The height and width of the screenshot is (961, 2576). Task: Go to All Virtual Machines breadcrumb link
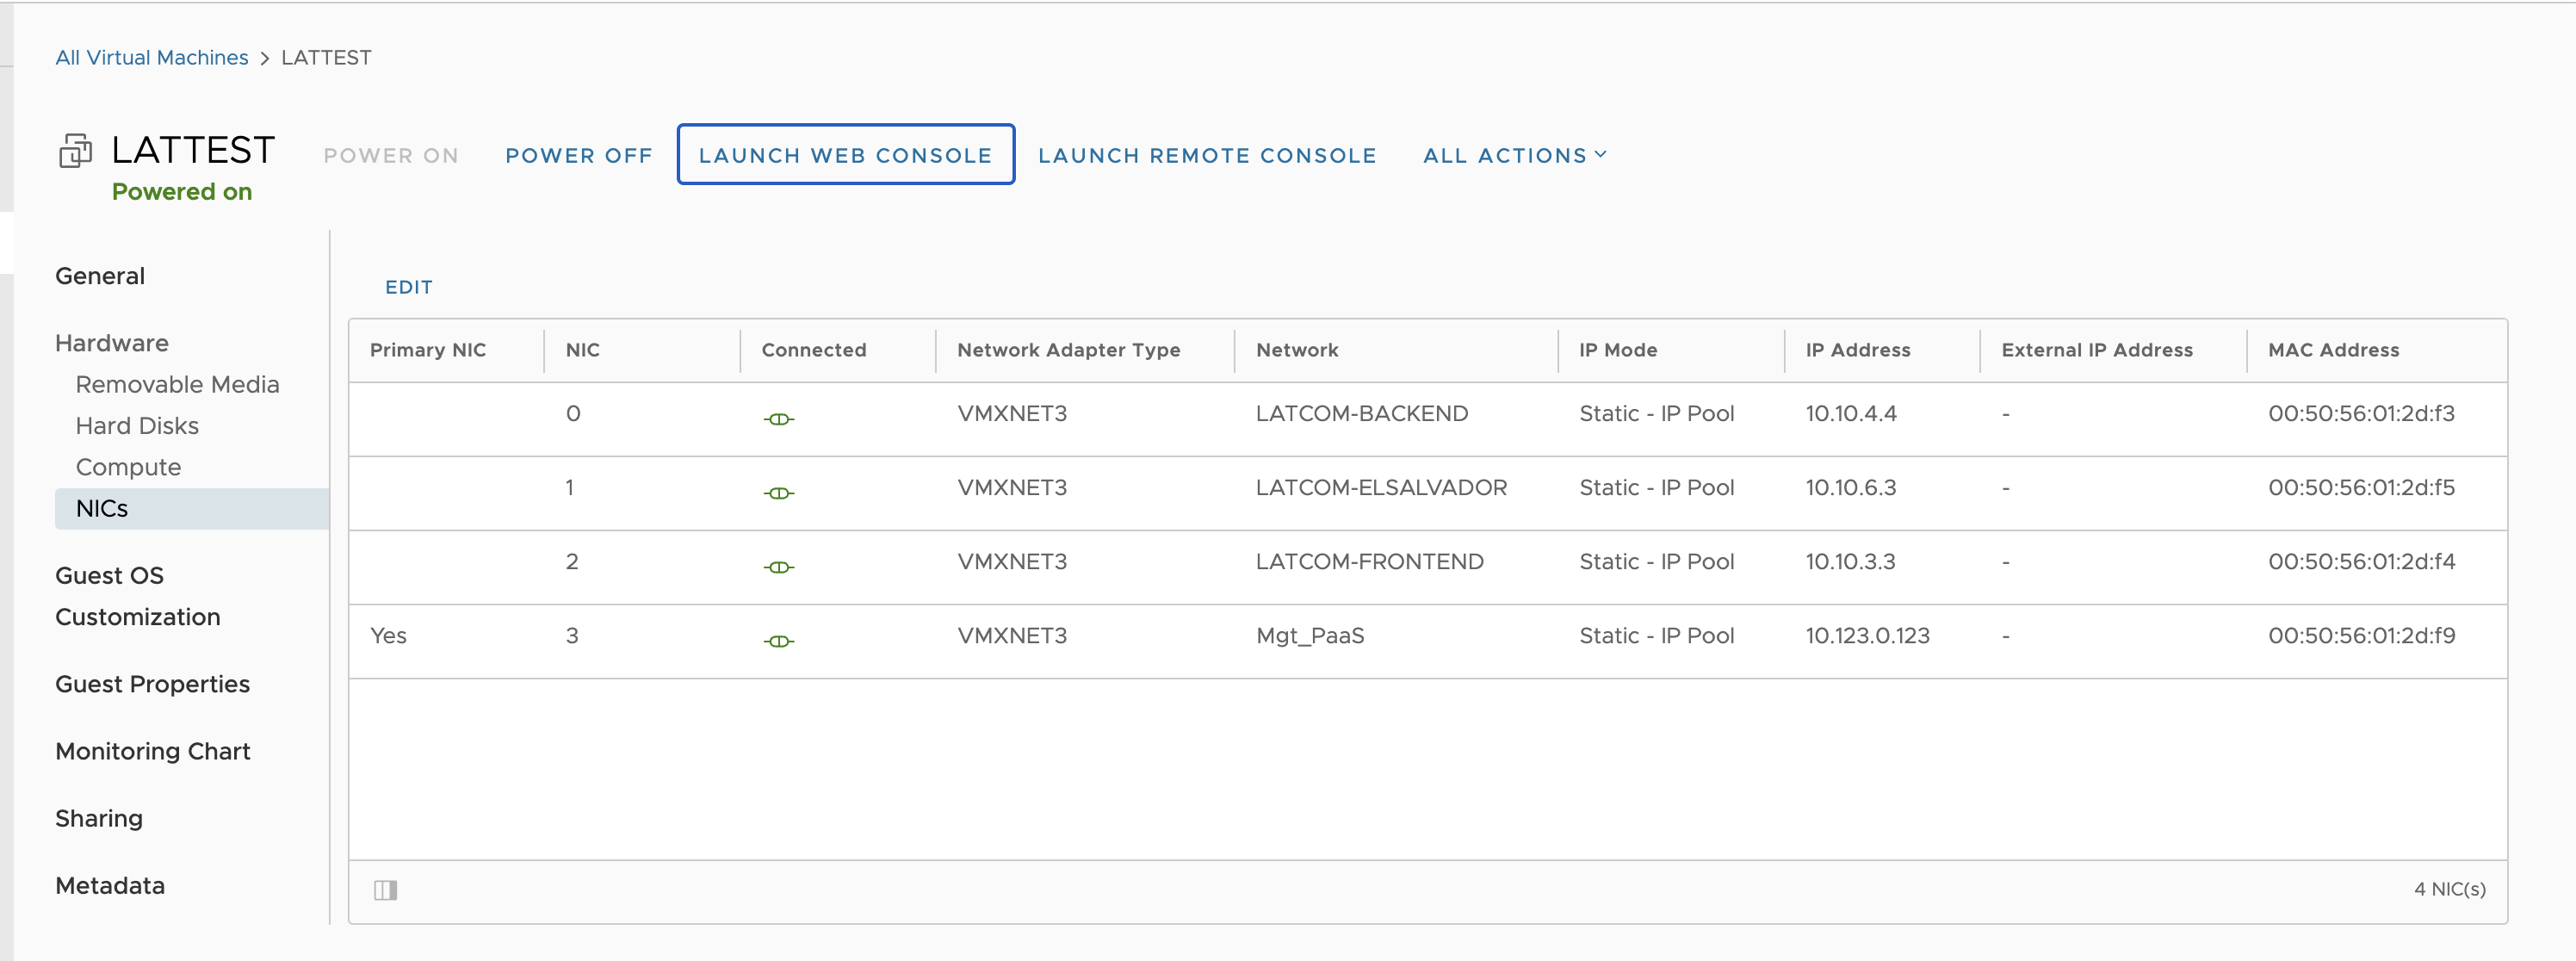click(152, 58)
